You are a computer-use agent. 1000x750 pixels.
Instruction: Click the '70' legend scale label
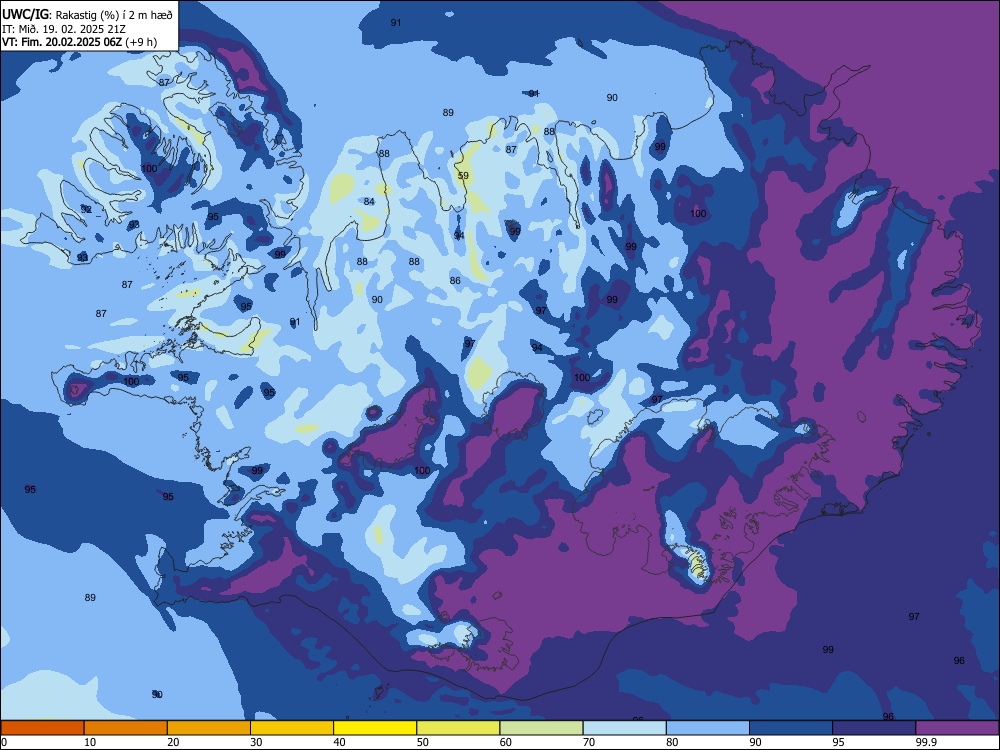tap(589, 742)
